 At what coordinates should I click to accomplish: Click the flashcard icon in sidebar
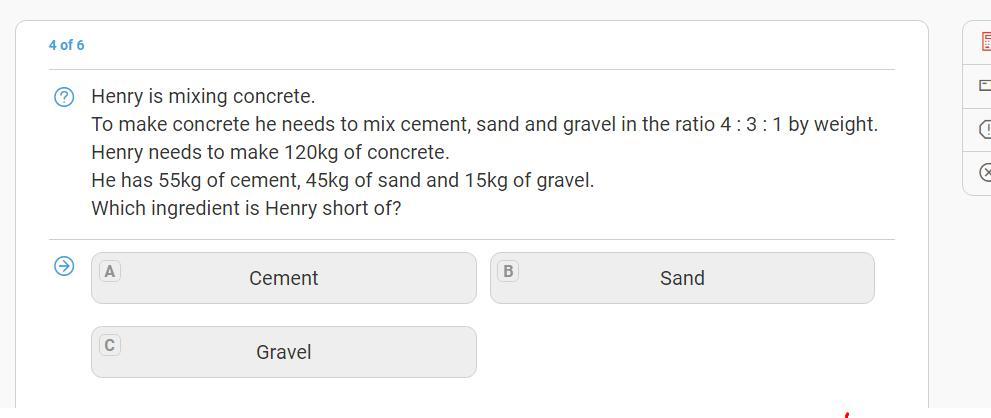click(985, 86)
